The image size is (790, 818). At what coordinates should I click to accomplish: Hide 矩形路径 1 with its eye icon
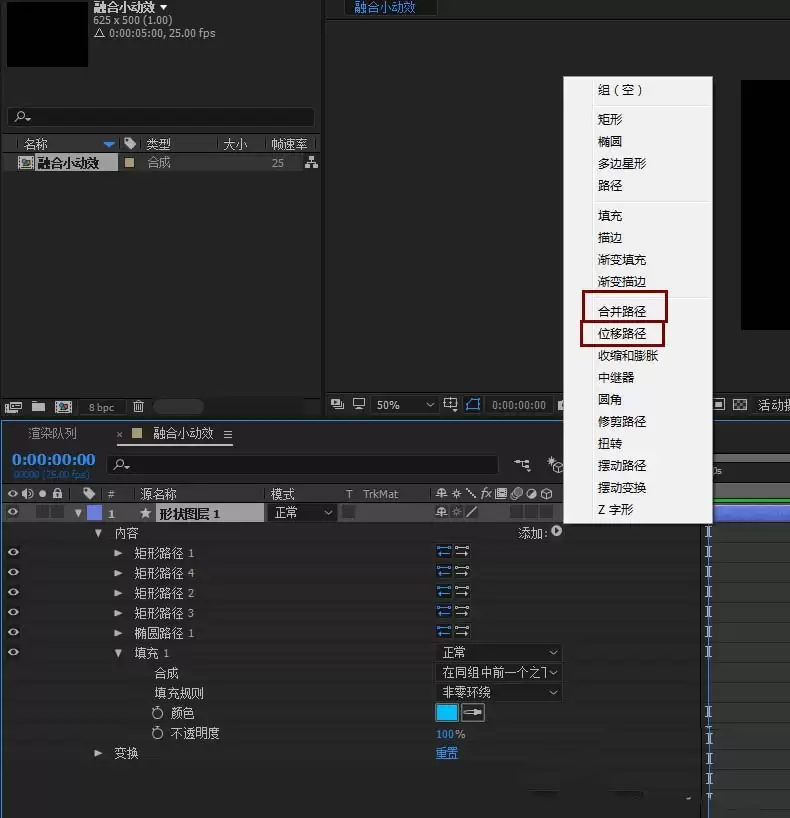click(14, 552)
